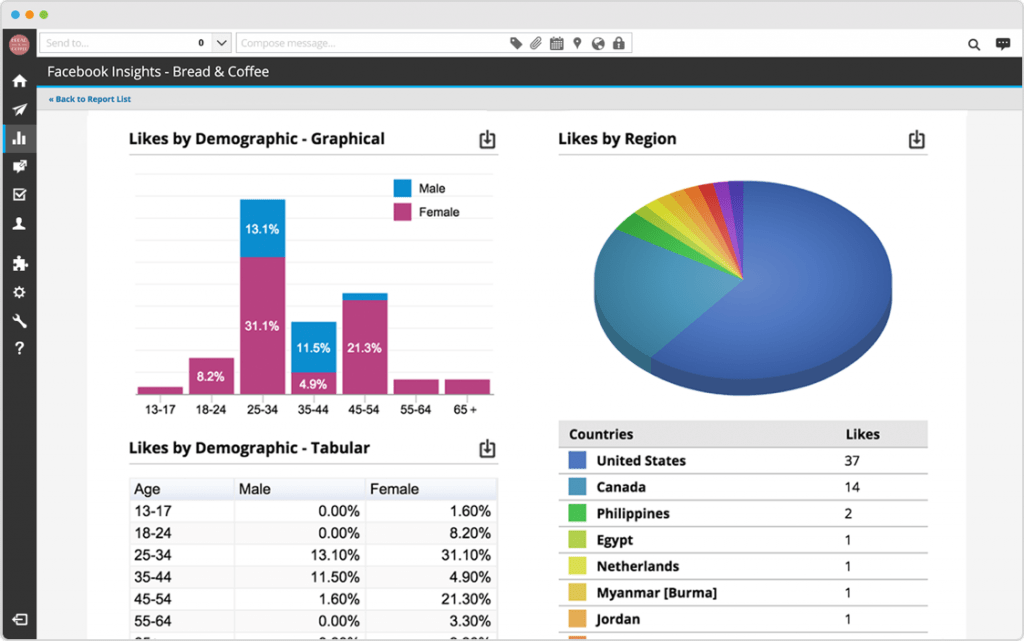Click the puzzle piece integrations icon

click(x=18, y=263)
